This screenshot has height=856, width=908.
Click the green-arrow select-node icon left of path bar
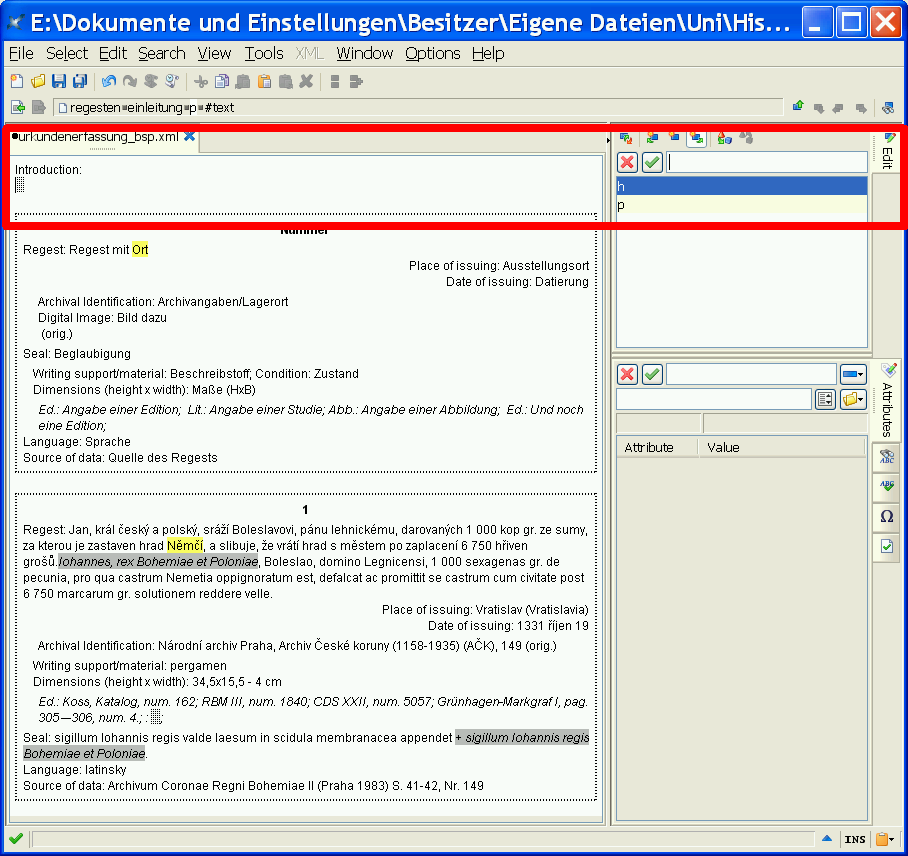tap(18, 108)
